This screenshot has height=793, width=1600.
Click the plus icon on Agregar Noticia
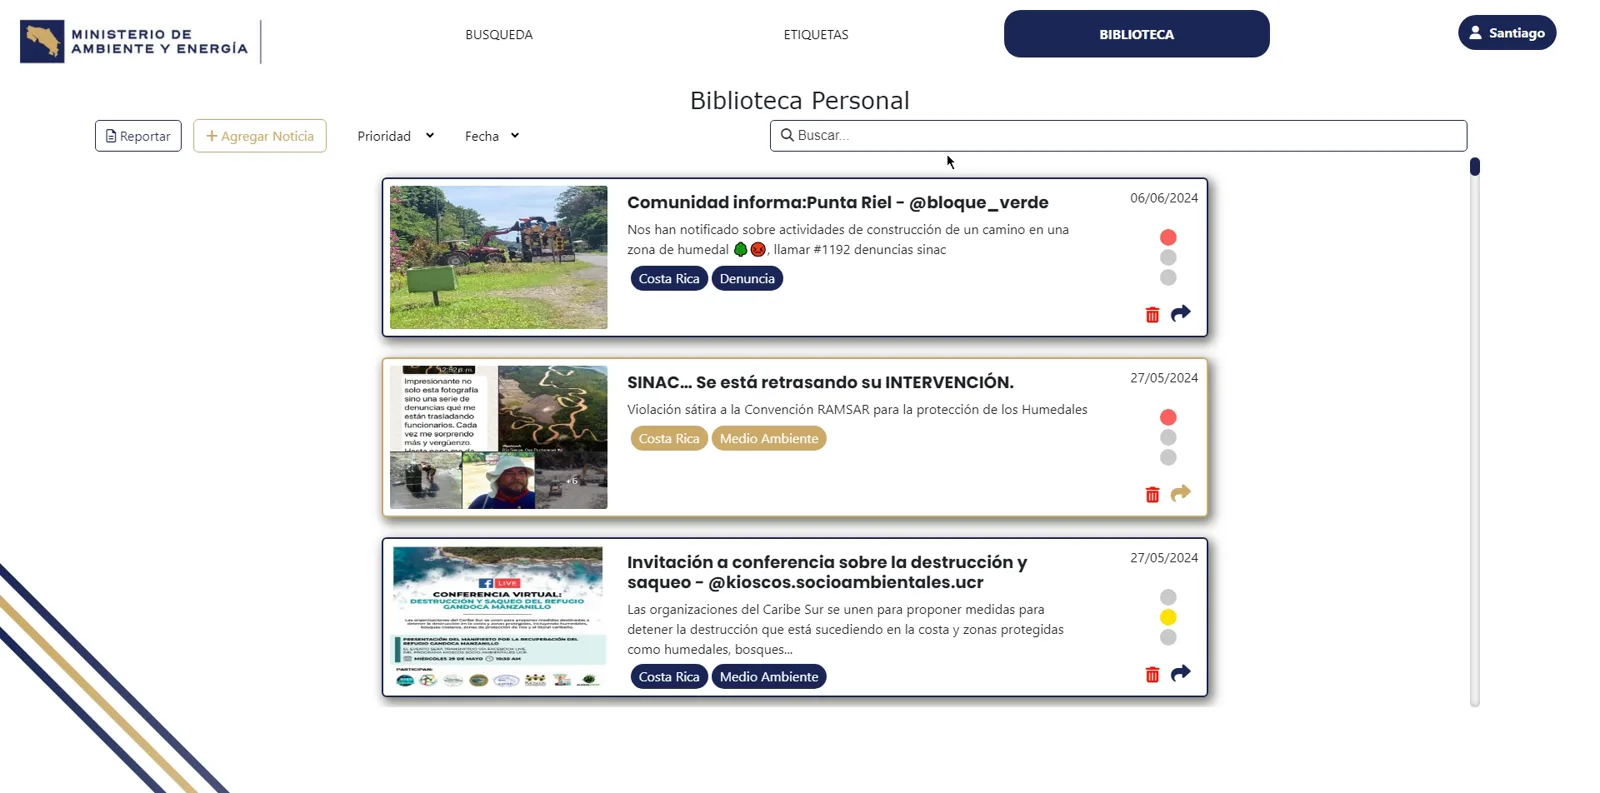[x=211, y=136]
